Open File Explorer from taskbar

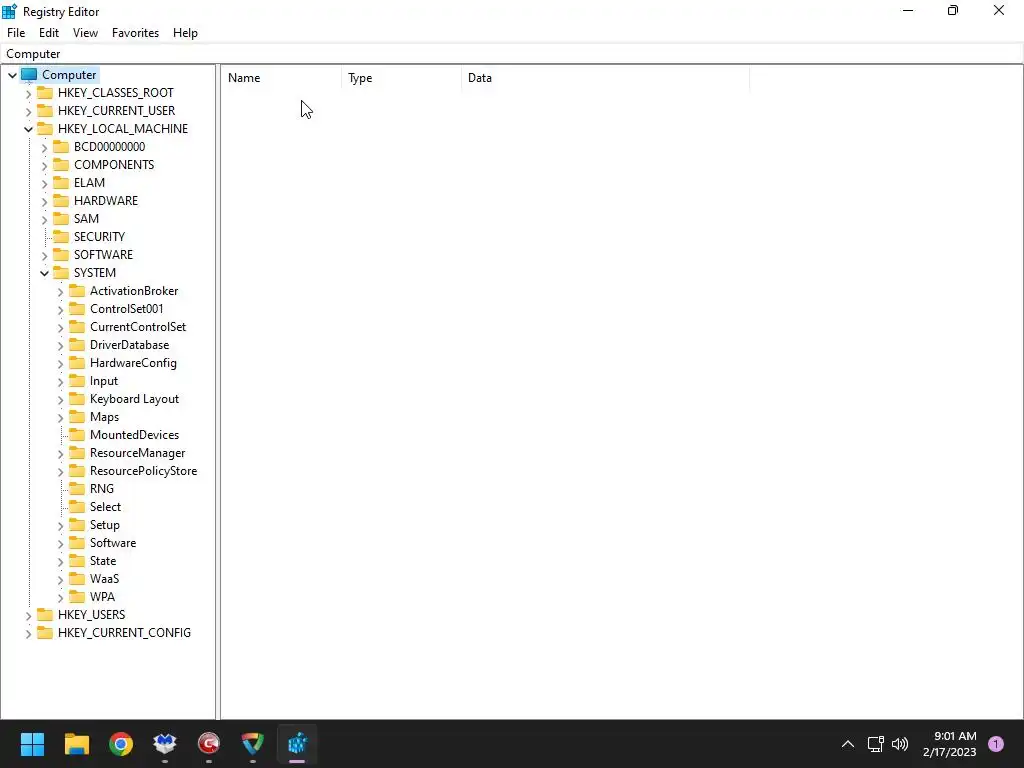point(76,744)
